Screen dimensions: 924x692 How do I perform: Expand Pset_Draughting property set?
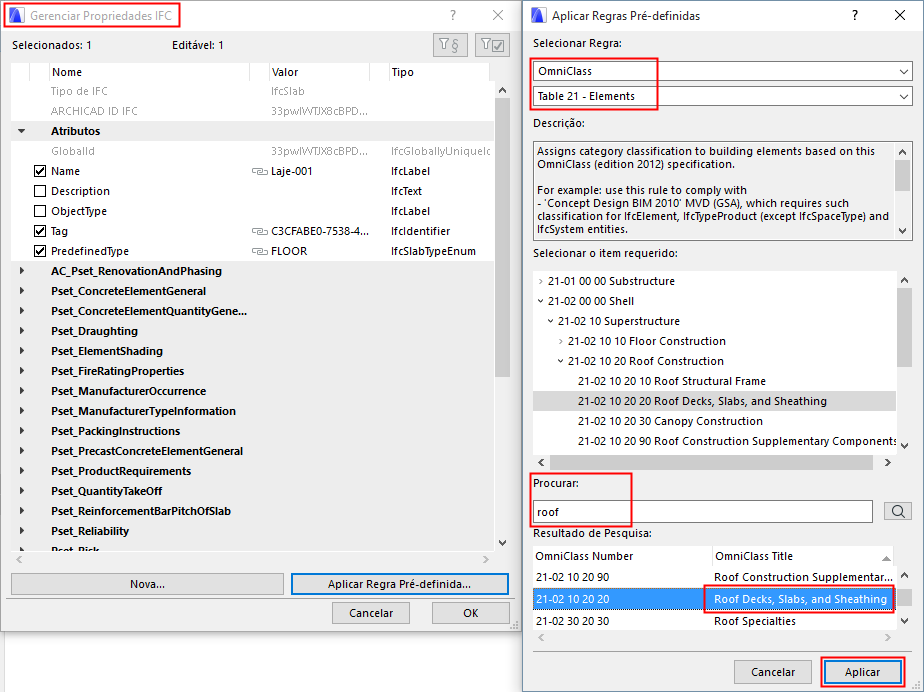click(x=22, y=331)
